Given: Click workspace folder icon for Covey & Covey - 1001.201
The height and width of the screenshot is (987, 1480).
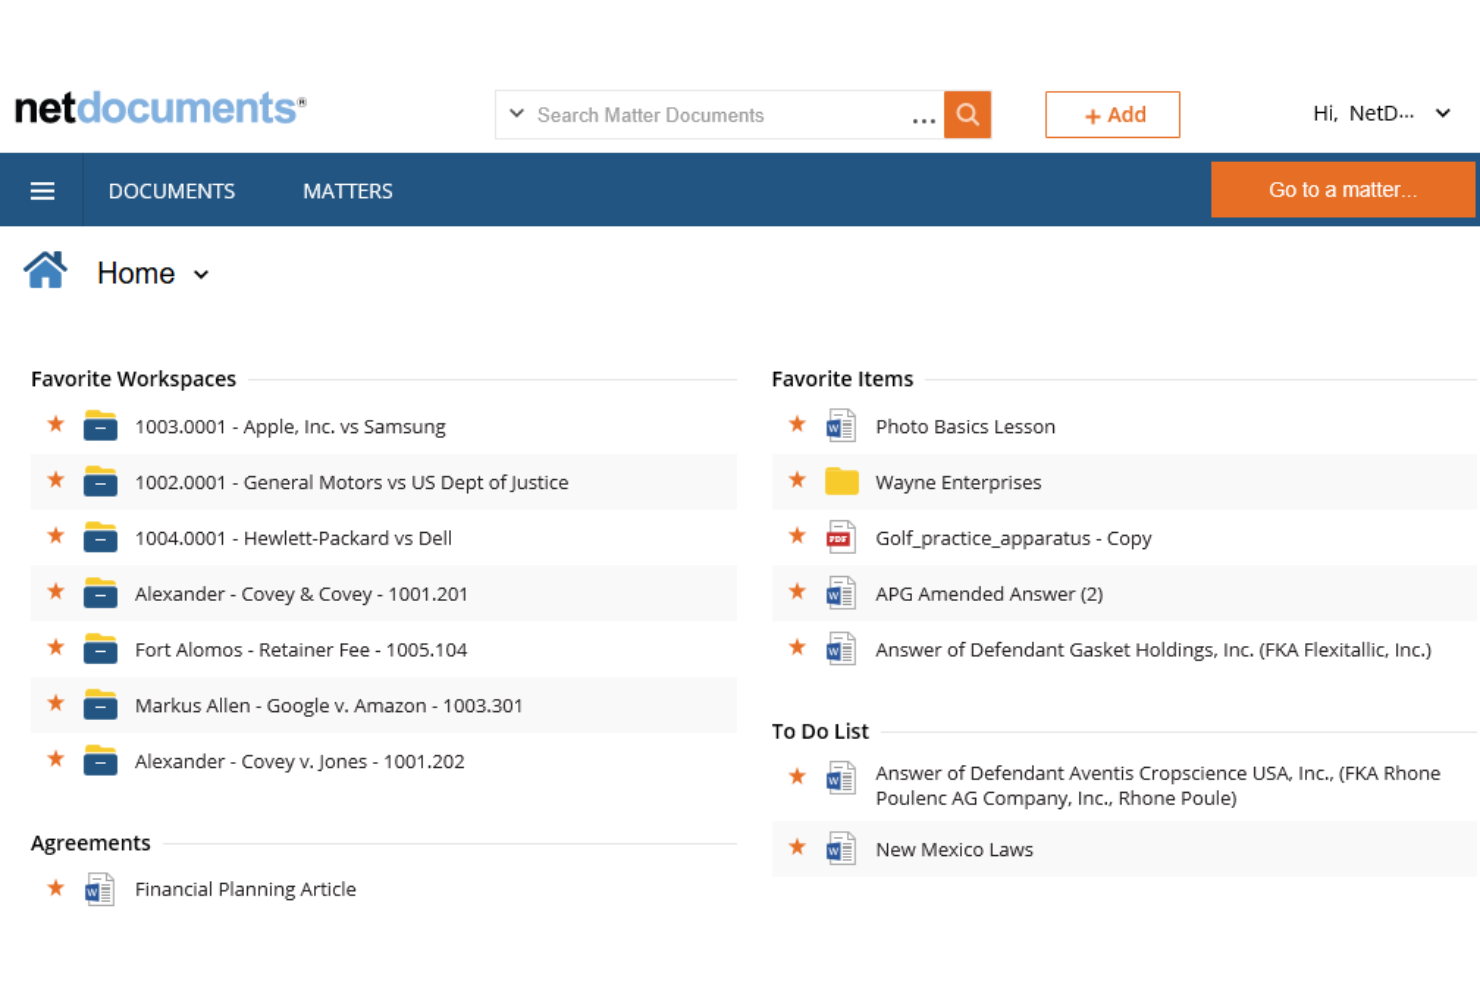Looking at the screenshot, I should (100, 594).
